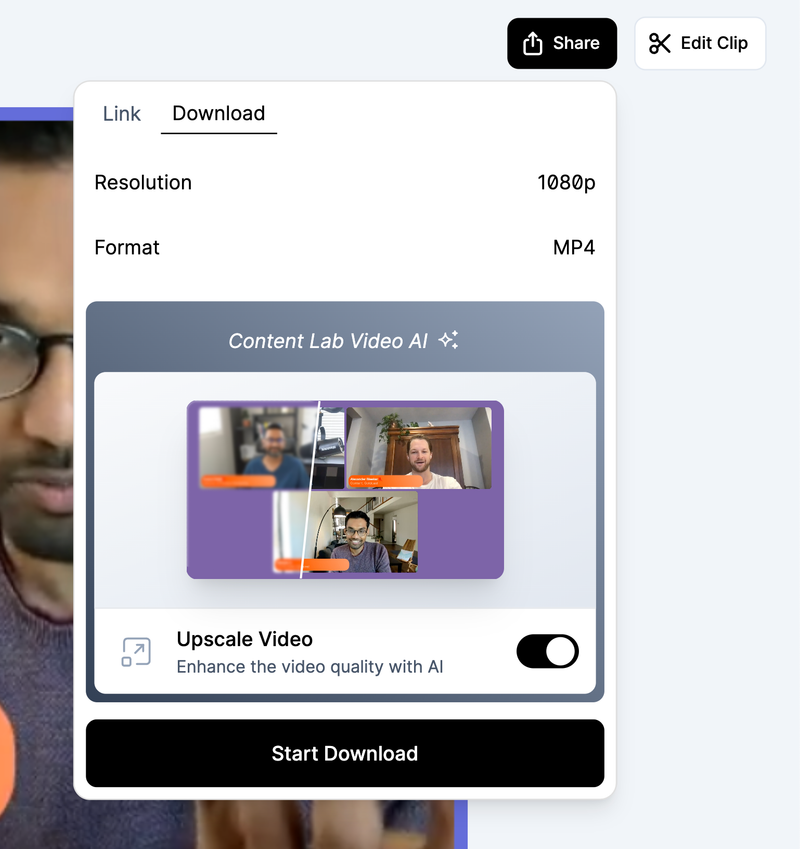The height and width of the screenshot is (849, 800).
Task: Switch to the Link tab
Action: pos(121,114)
